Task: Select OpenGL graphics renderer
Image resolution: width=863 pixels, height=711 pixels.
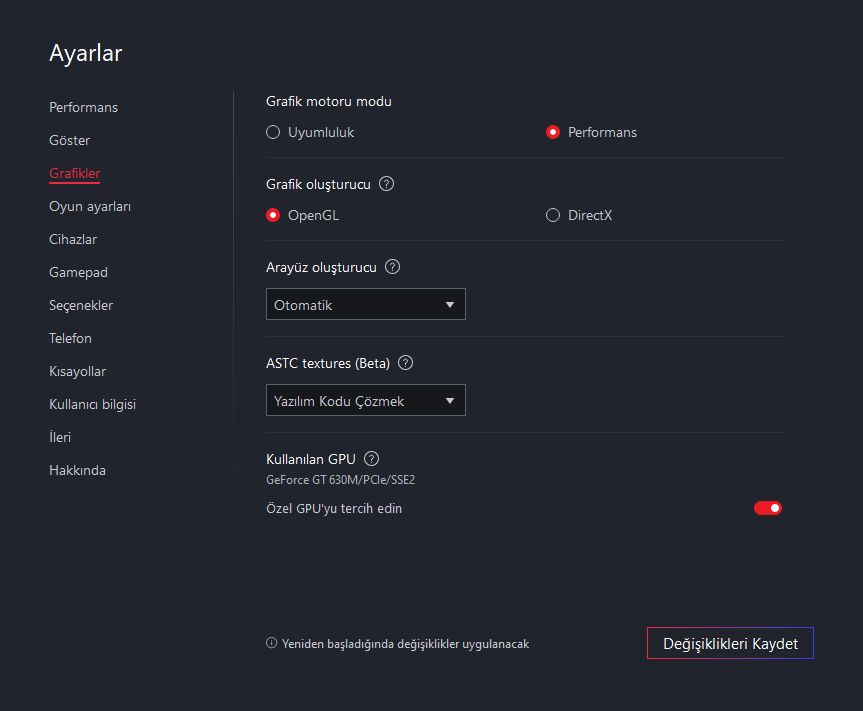Action: [x=273, y=215]
